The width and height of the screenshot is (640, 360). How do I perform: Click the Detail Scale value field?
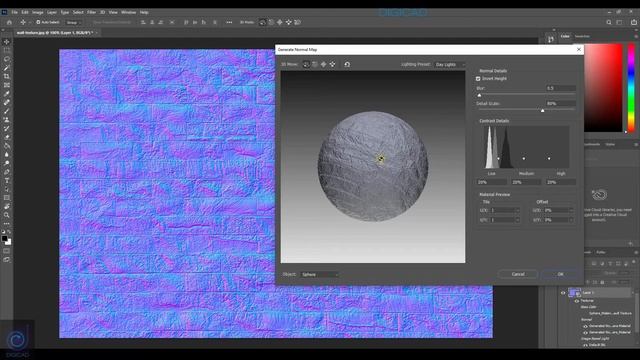click(561, 103)
